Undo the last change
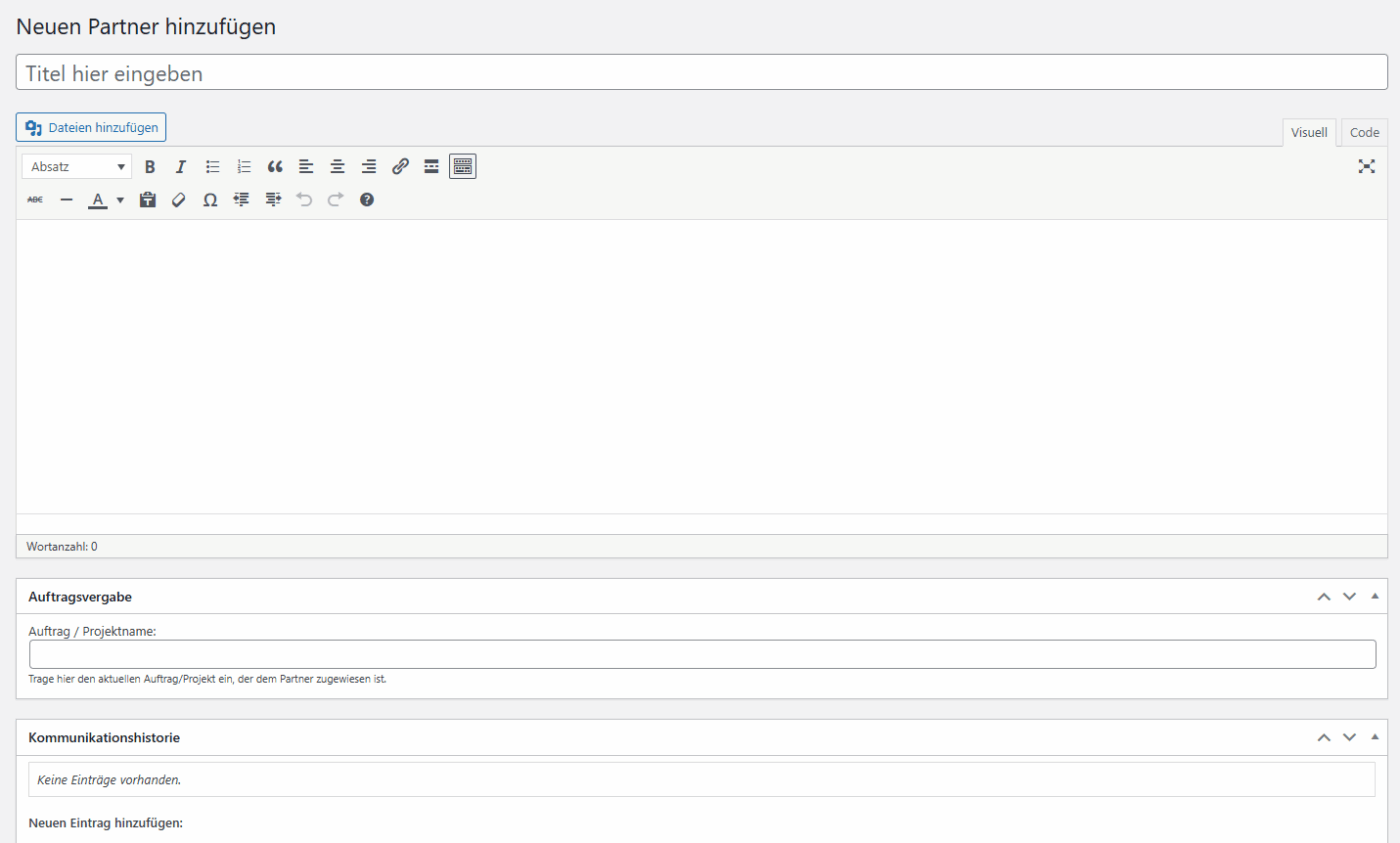The image size is (1400, 843). (304, 200)
